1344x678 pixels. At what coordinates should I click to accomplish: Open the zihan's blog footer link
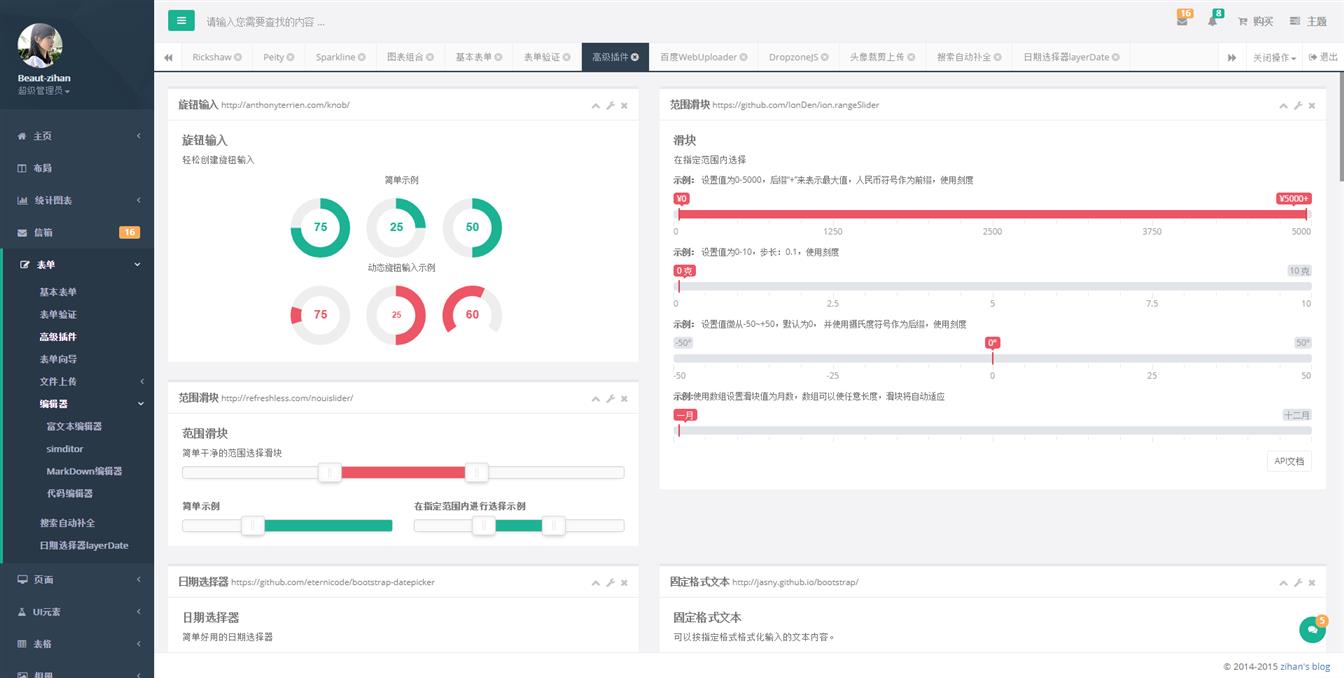pos(1306,667)
